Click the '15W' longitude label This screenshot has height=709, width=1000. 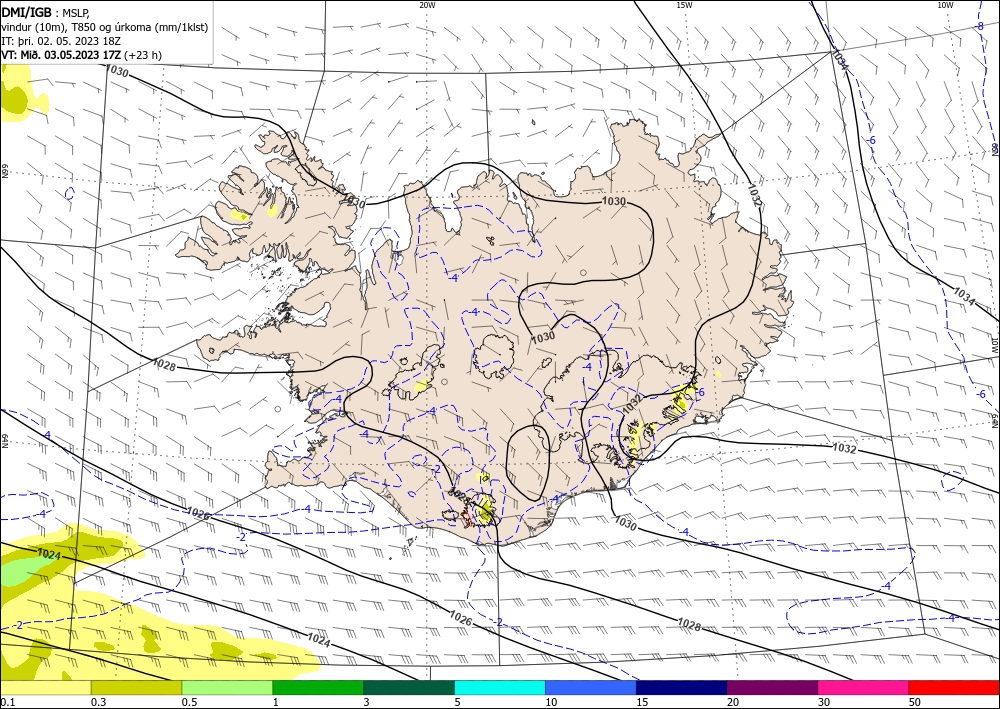coord(684,5)
